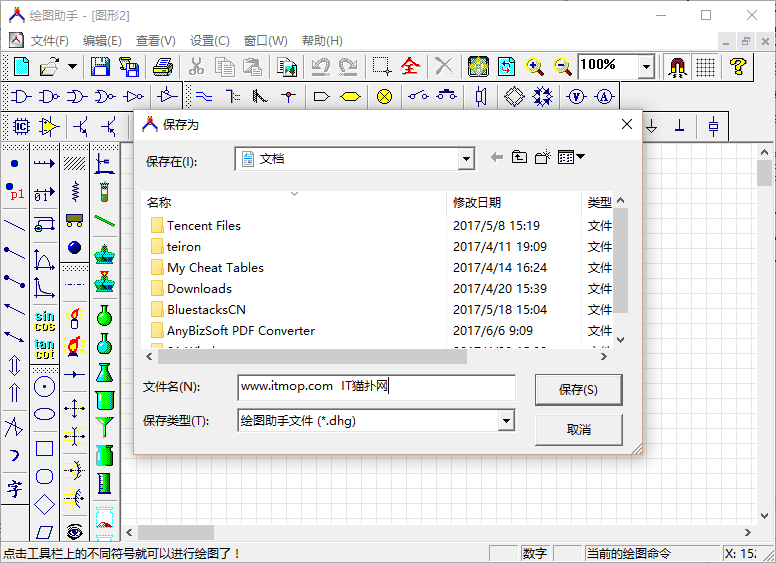The width and height of the screenshot is (776, 563).
Task: Sort by the 修改日期 column header
Action: 514,202
